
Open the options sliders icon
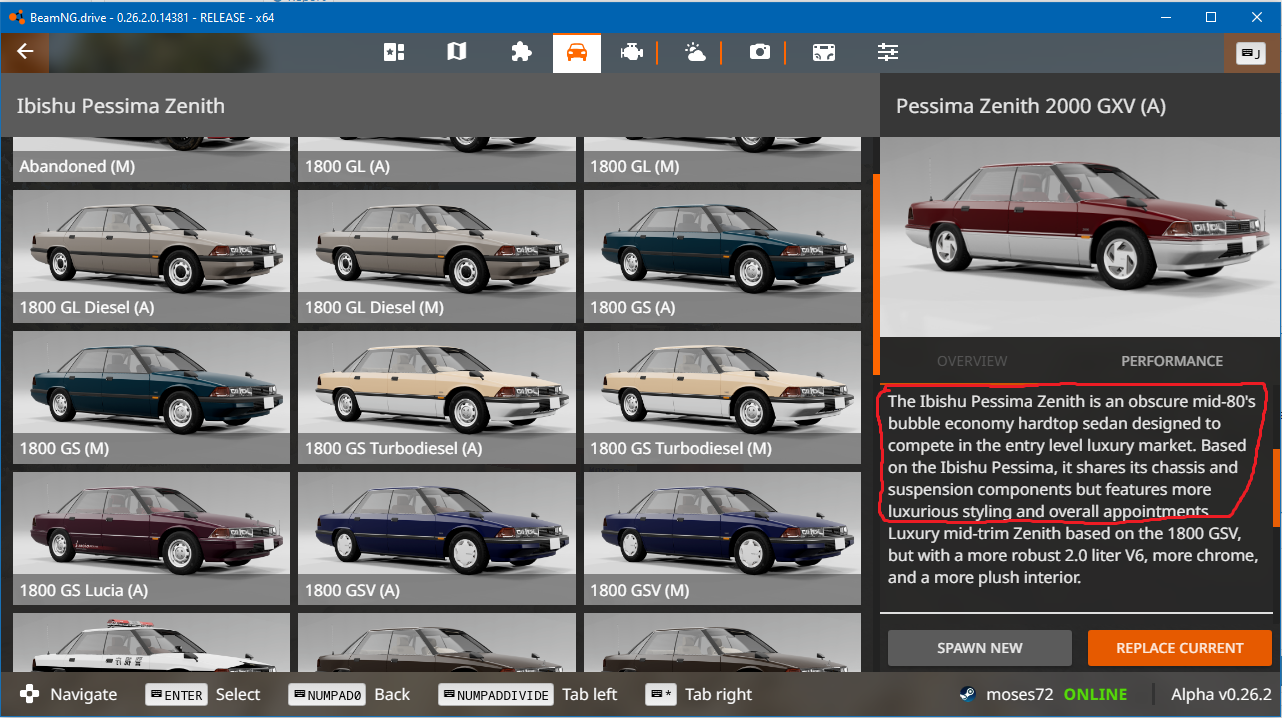[x=887, y=52]
